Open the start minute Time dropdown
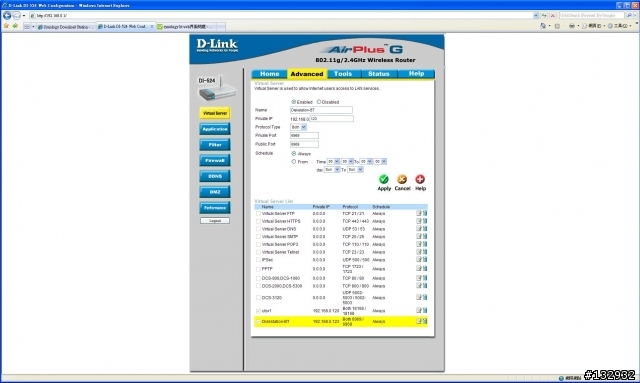 point(347,161)
